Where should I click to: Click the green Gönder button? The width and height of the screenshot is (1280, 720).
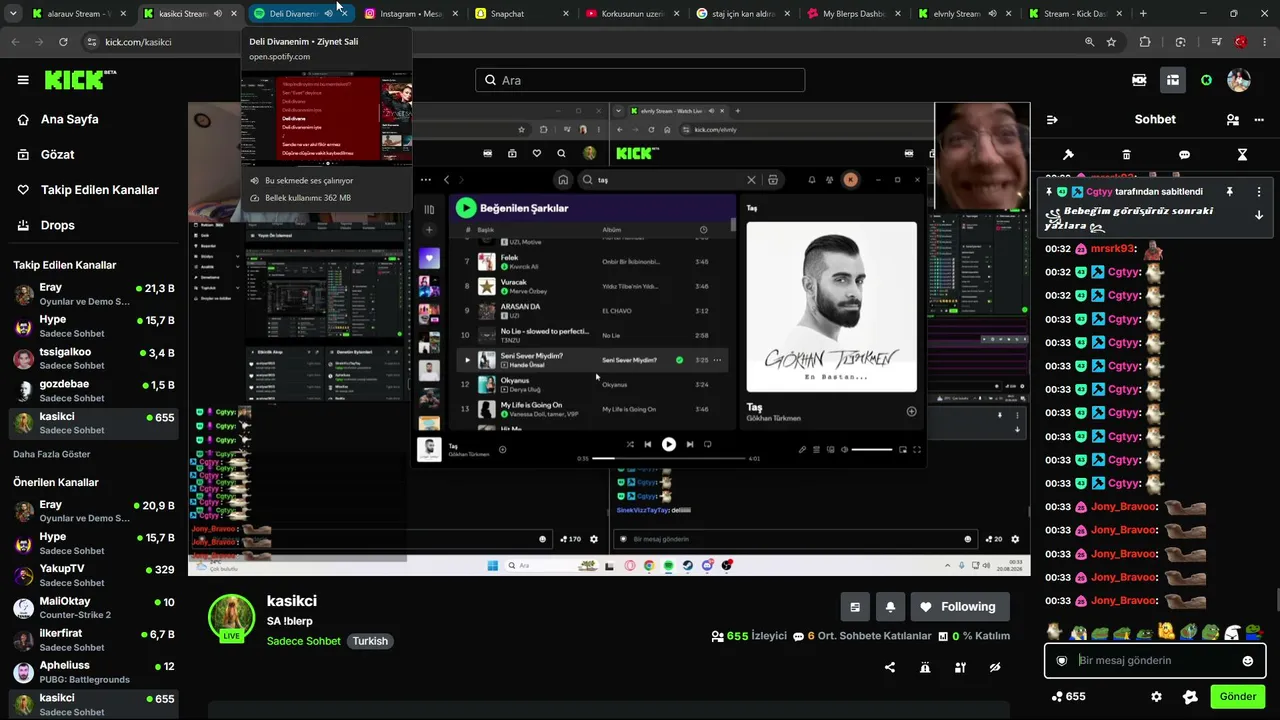click(1238, 697)
